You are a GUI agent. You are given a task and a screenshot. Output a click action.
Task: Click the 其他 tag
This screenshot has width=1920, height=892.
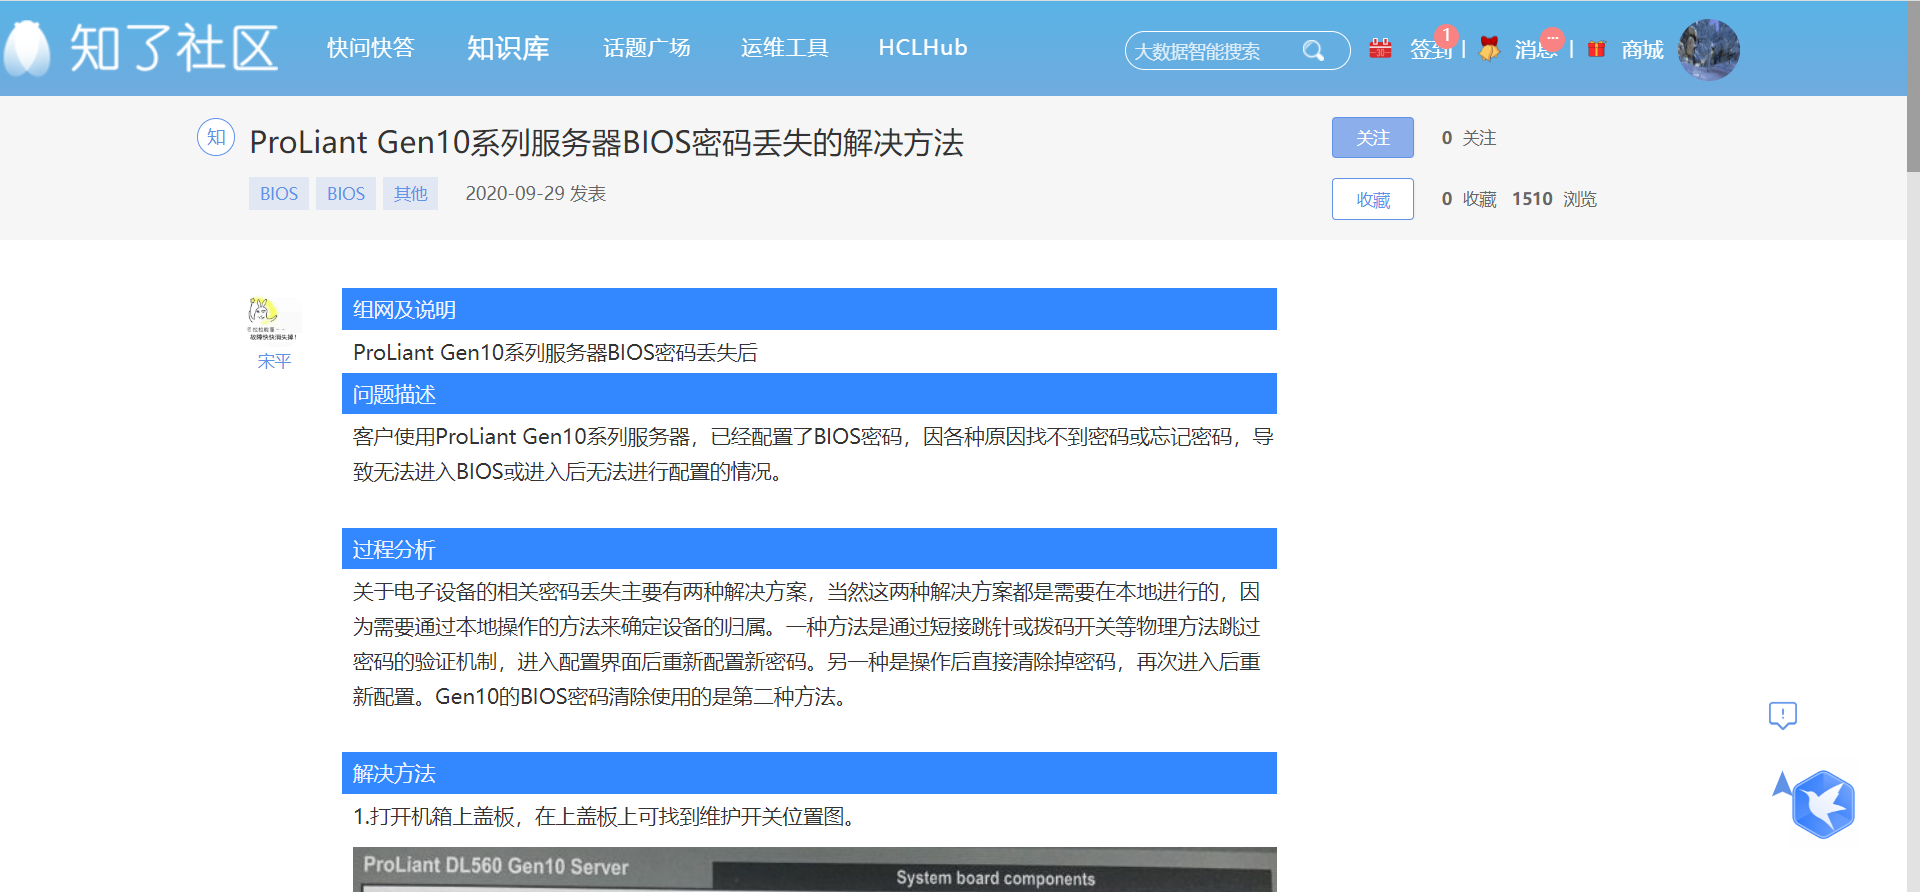410,194
